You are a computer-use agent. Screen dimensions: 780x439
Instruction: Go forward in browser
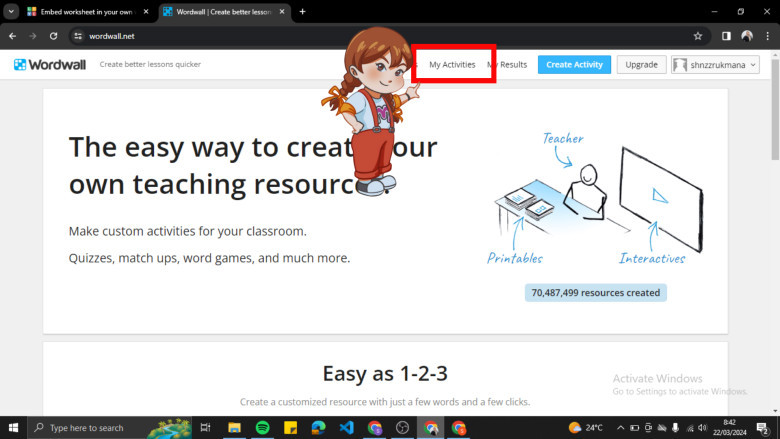(33, 36)
